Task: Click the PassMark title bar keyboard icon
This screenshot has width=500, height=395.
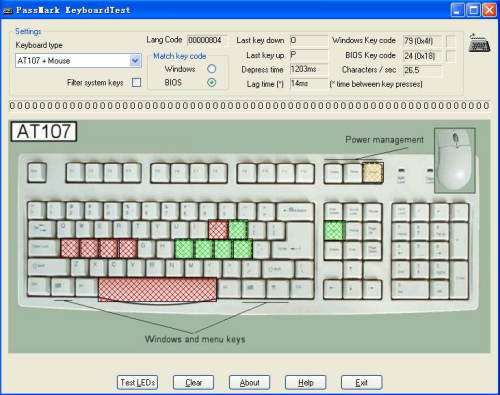Action: [x=7, y=10]
